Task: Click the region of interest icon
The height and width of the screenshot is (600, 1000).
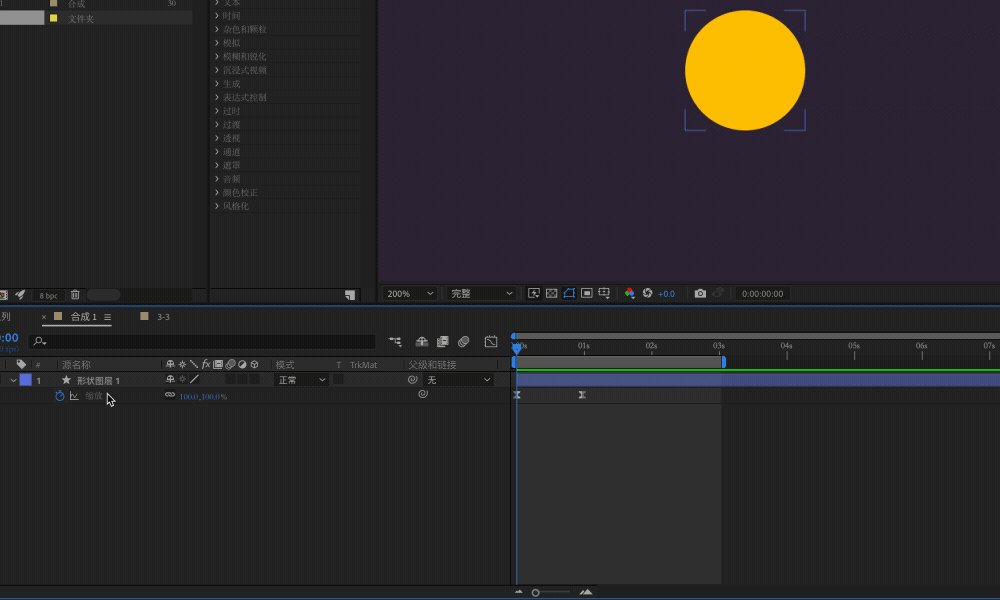Action: coord(587,293)
